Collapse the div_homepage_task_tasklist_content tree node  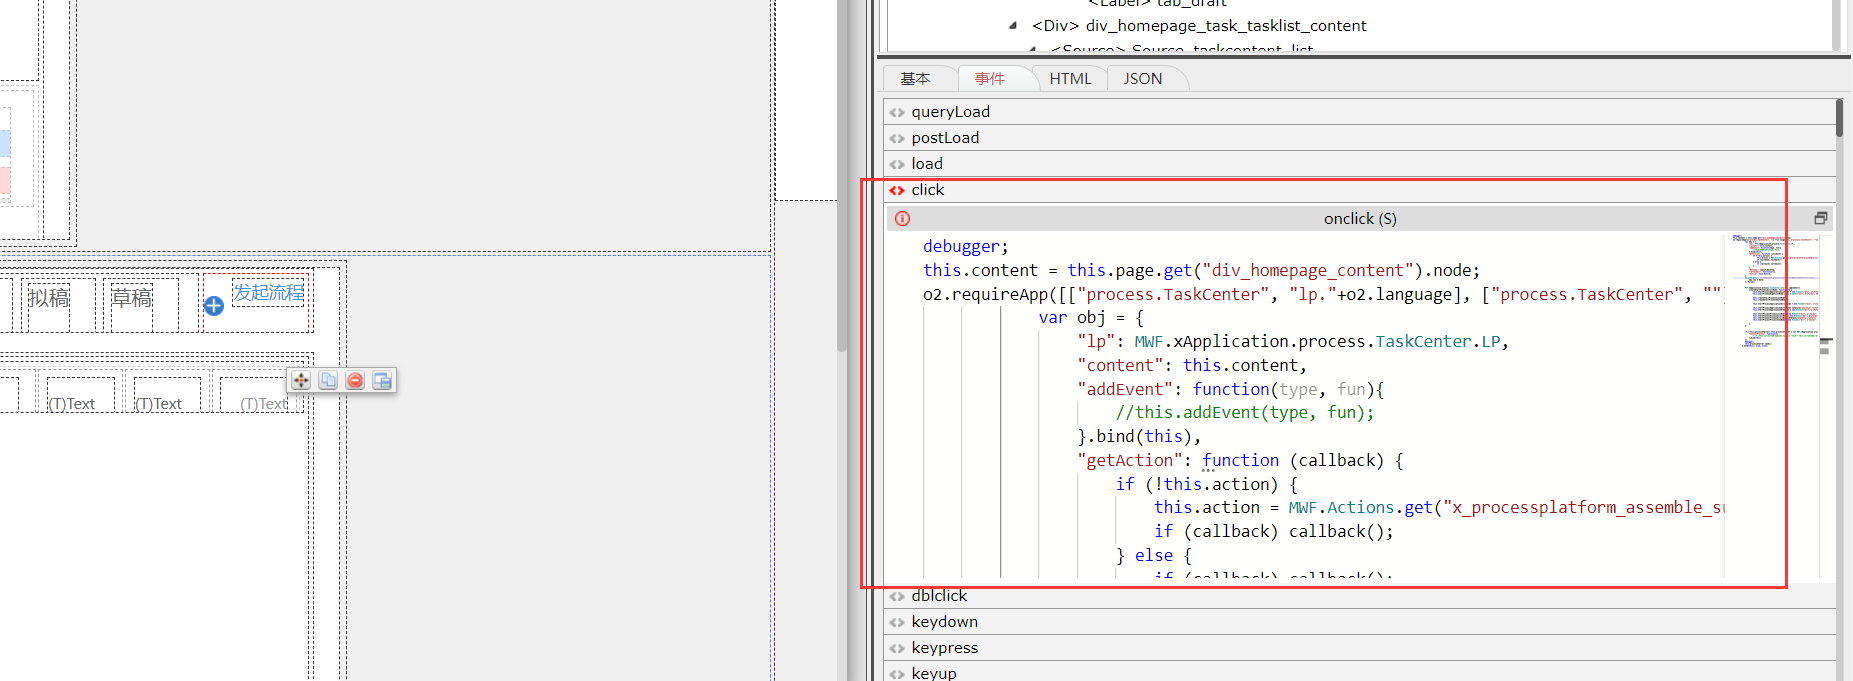pos(1013,26)
